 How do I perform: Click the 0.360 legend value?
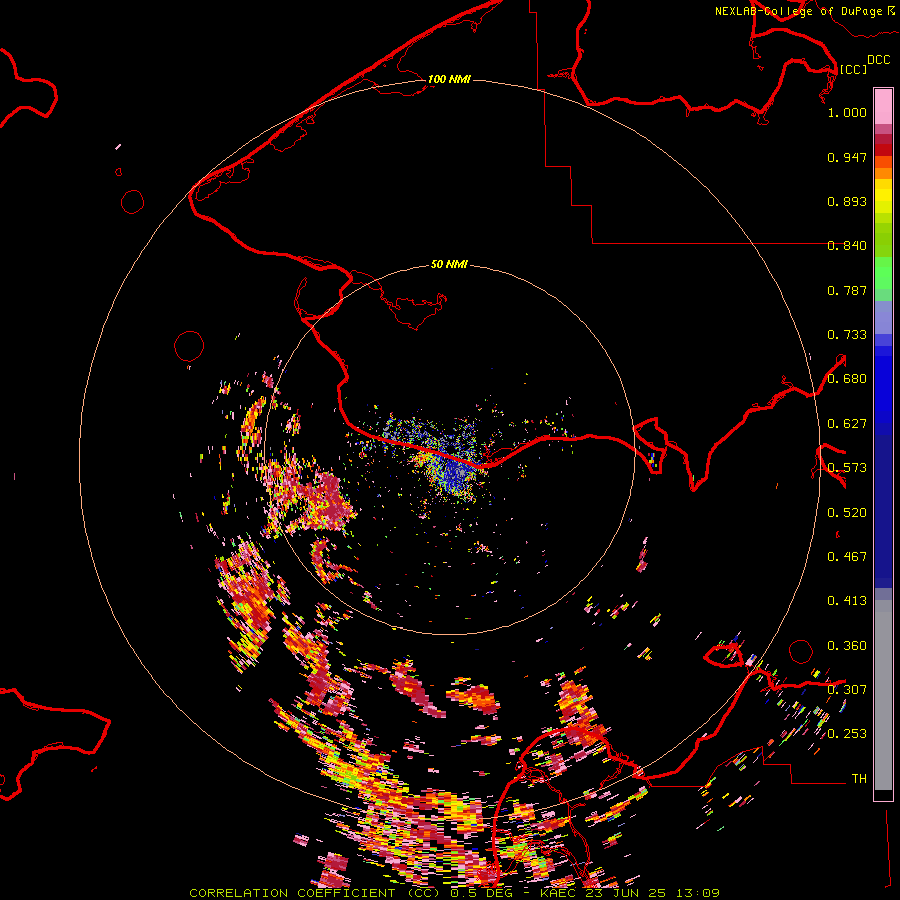coord(847,646)
